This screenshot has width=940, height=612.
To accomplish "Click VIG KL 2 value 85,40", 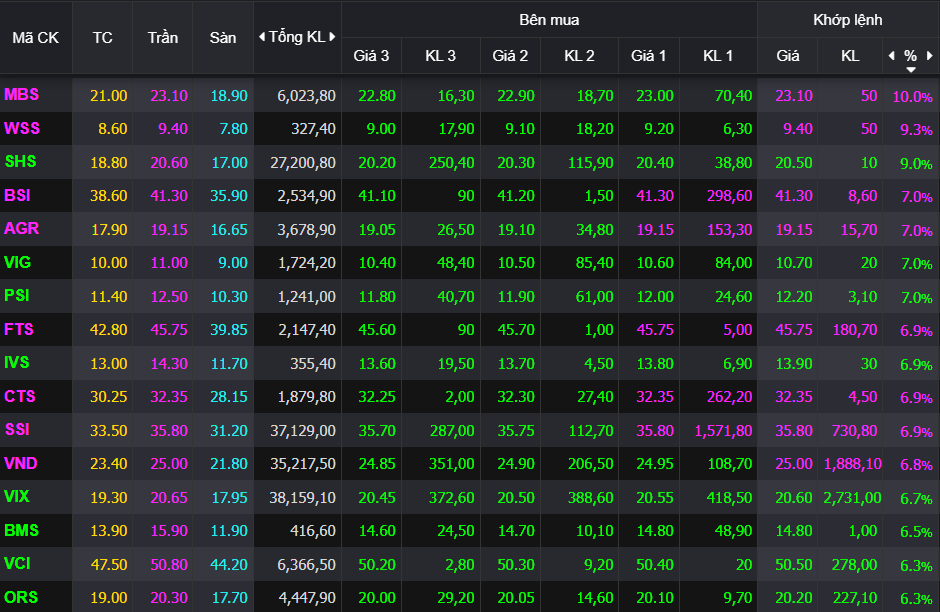I will pos(595,263).
